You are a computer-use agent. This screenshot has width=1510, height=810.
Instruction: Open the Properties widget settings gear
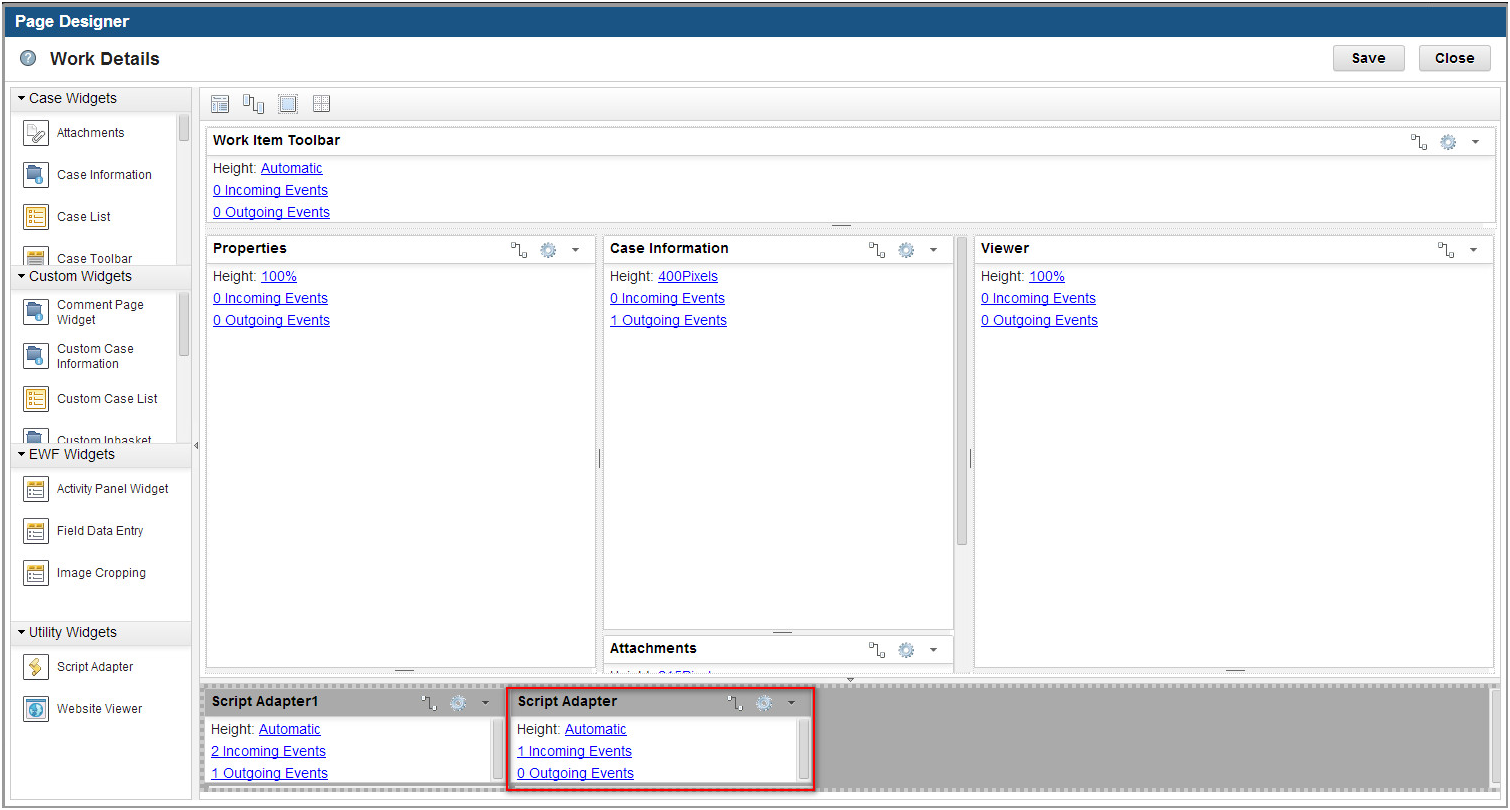[548, 249]
